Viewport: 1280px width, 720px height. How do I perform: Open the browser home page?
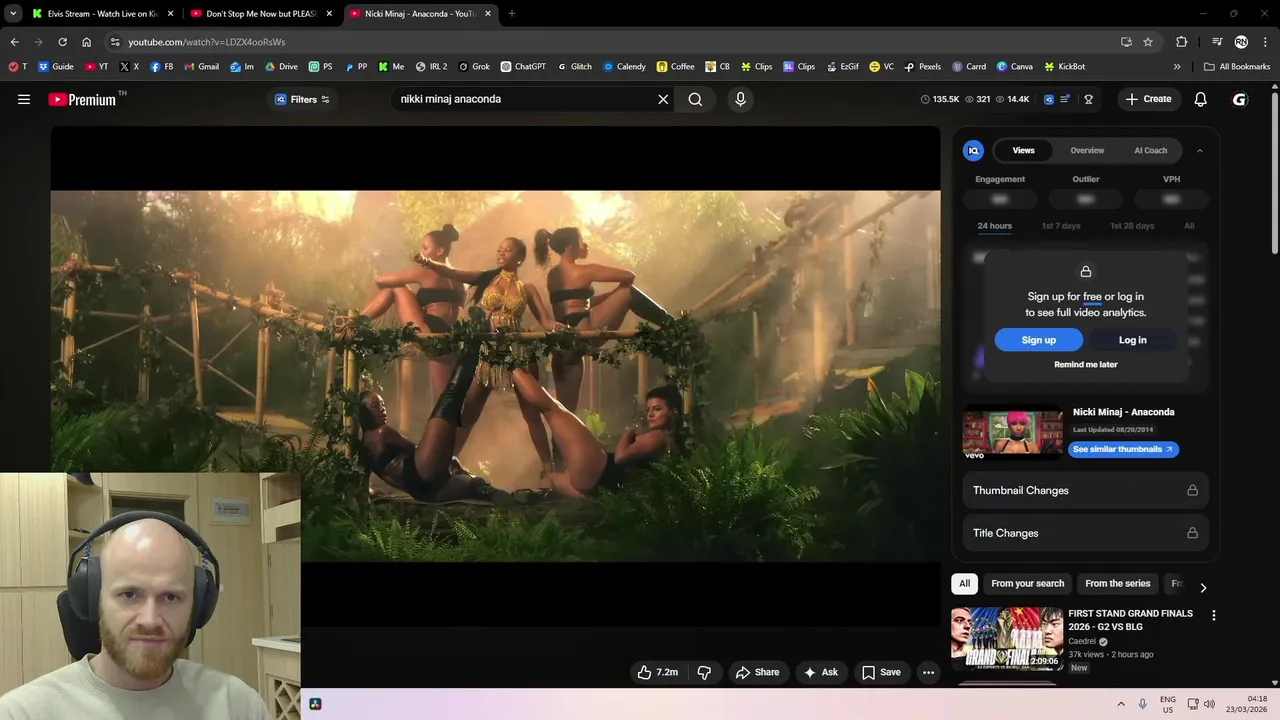(87, 42)
